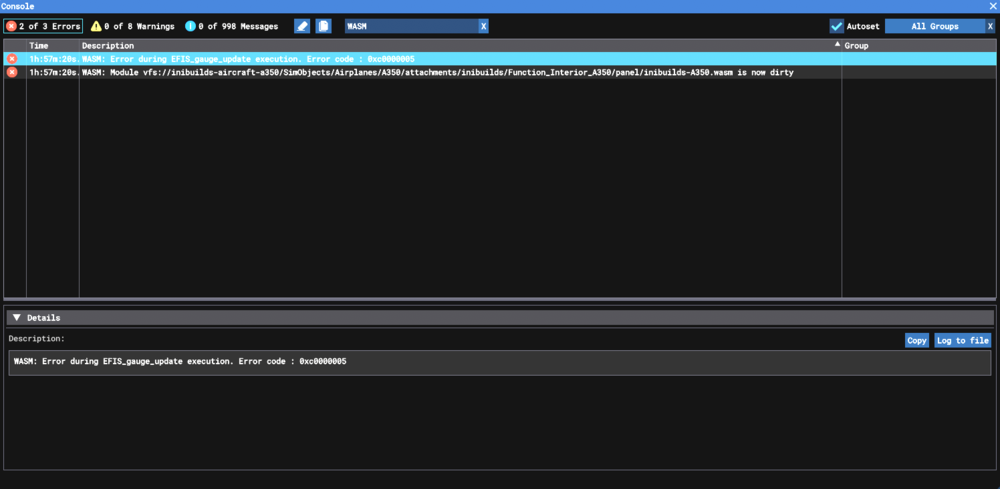Click the red error icon in the 'now dirty' row
The height and width of the screenshot is (489, 1000).
pyautogui.click(x=12, y=72)
